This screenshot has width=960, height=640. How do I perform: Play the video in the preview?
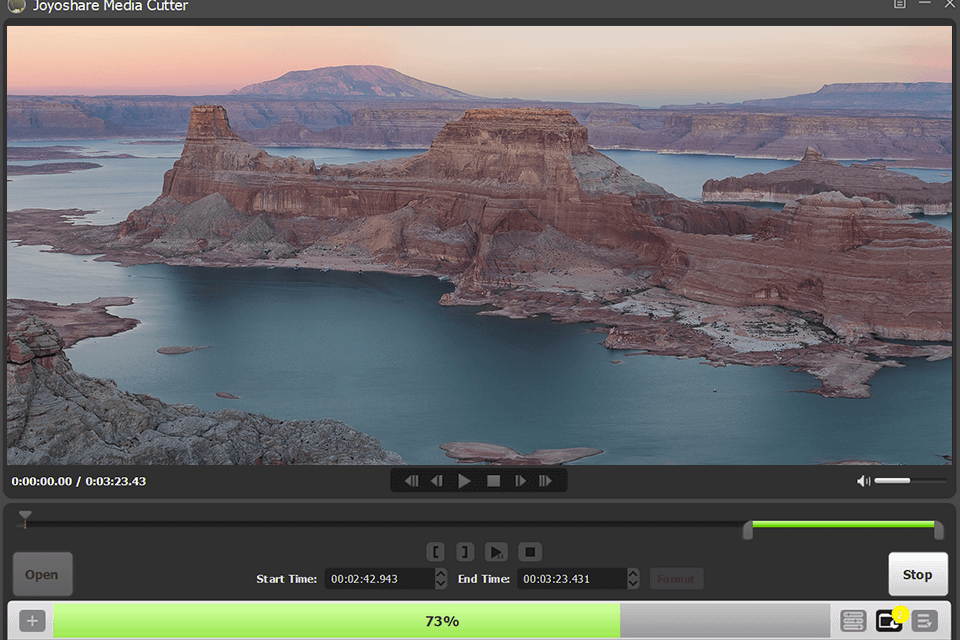tap(465, 480)
